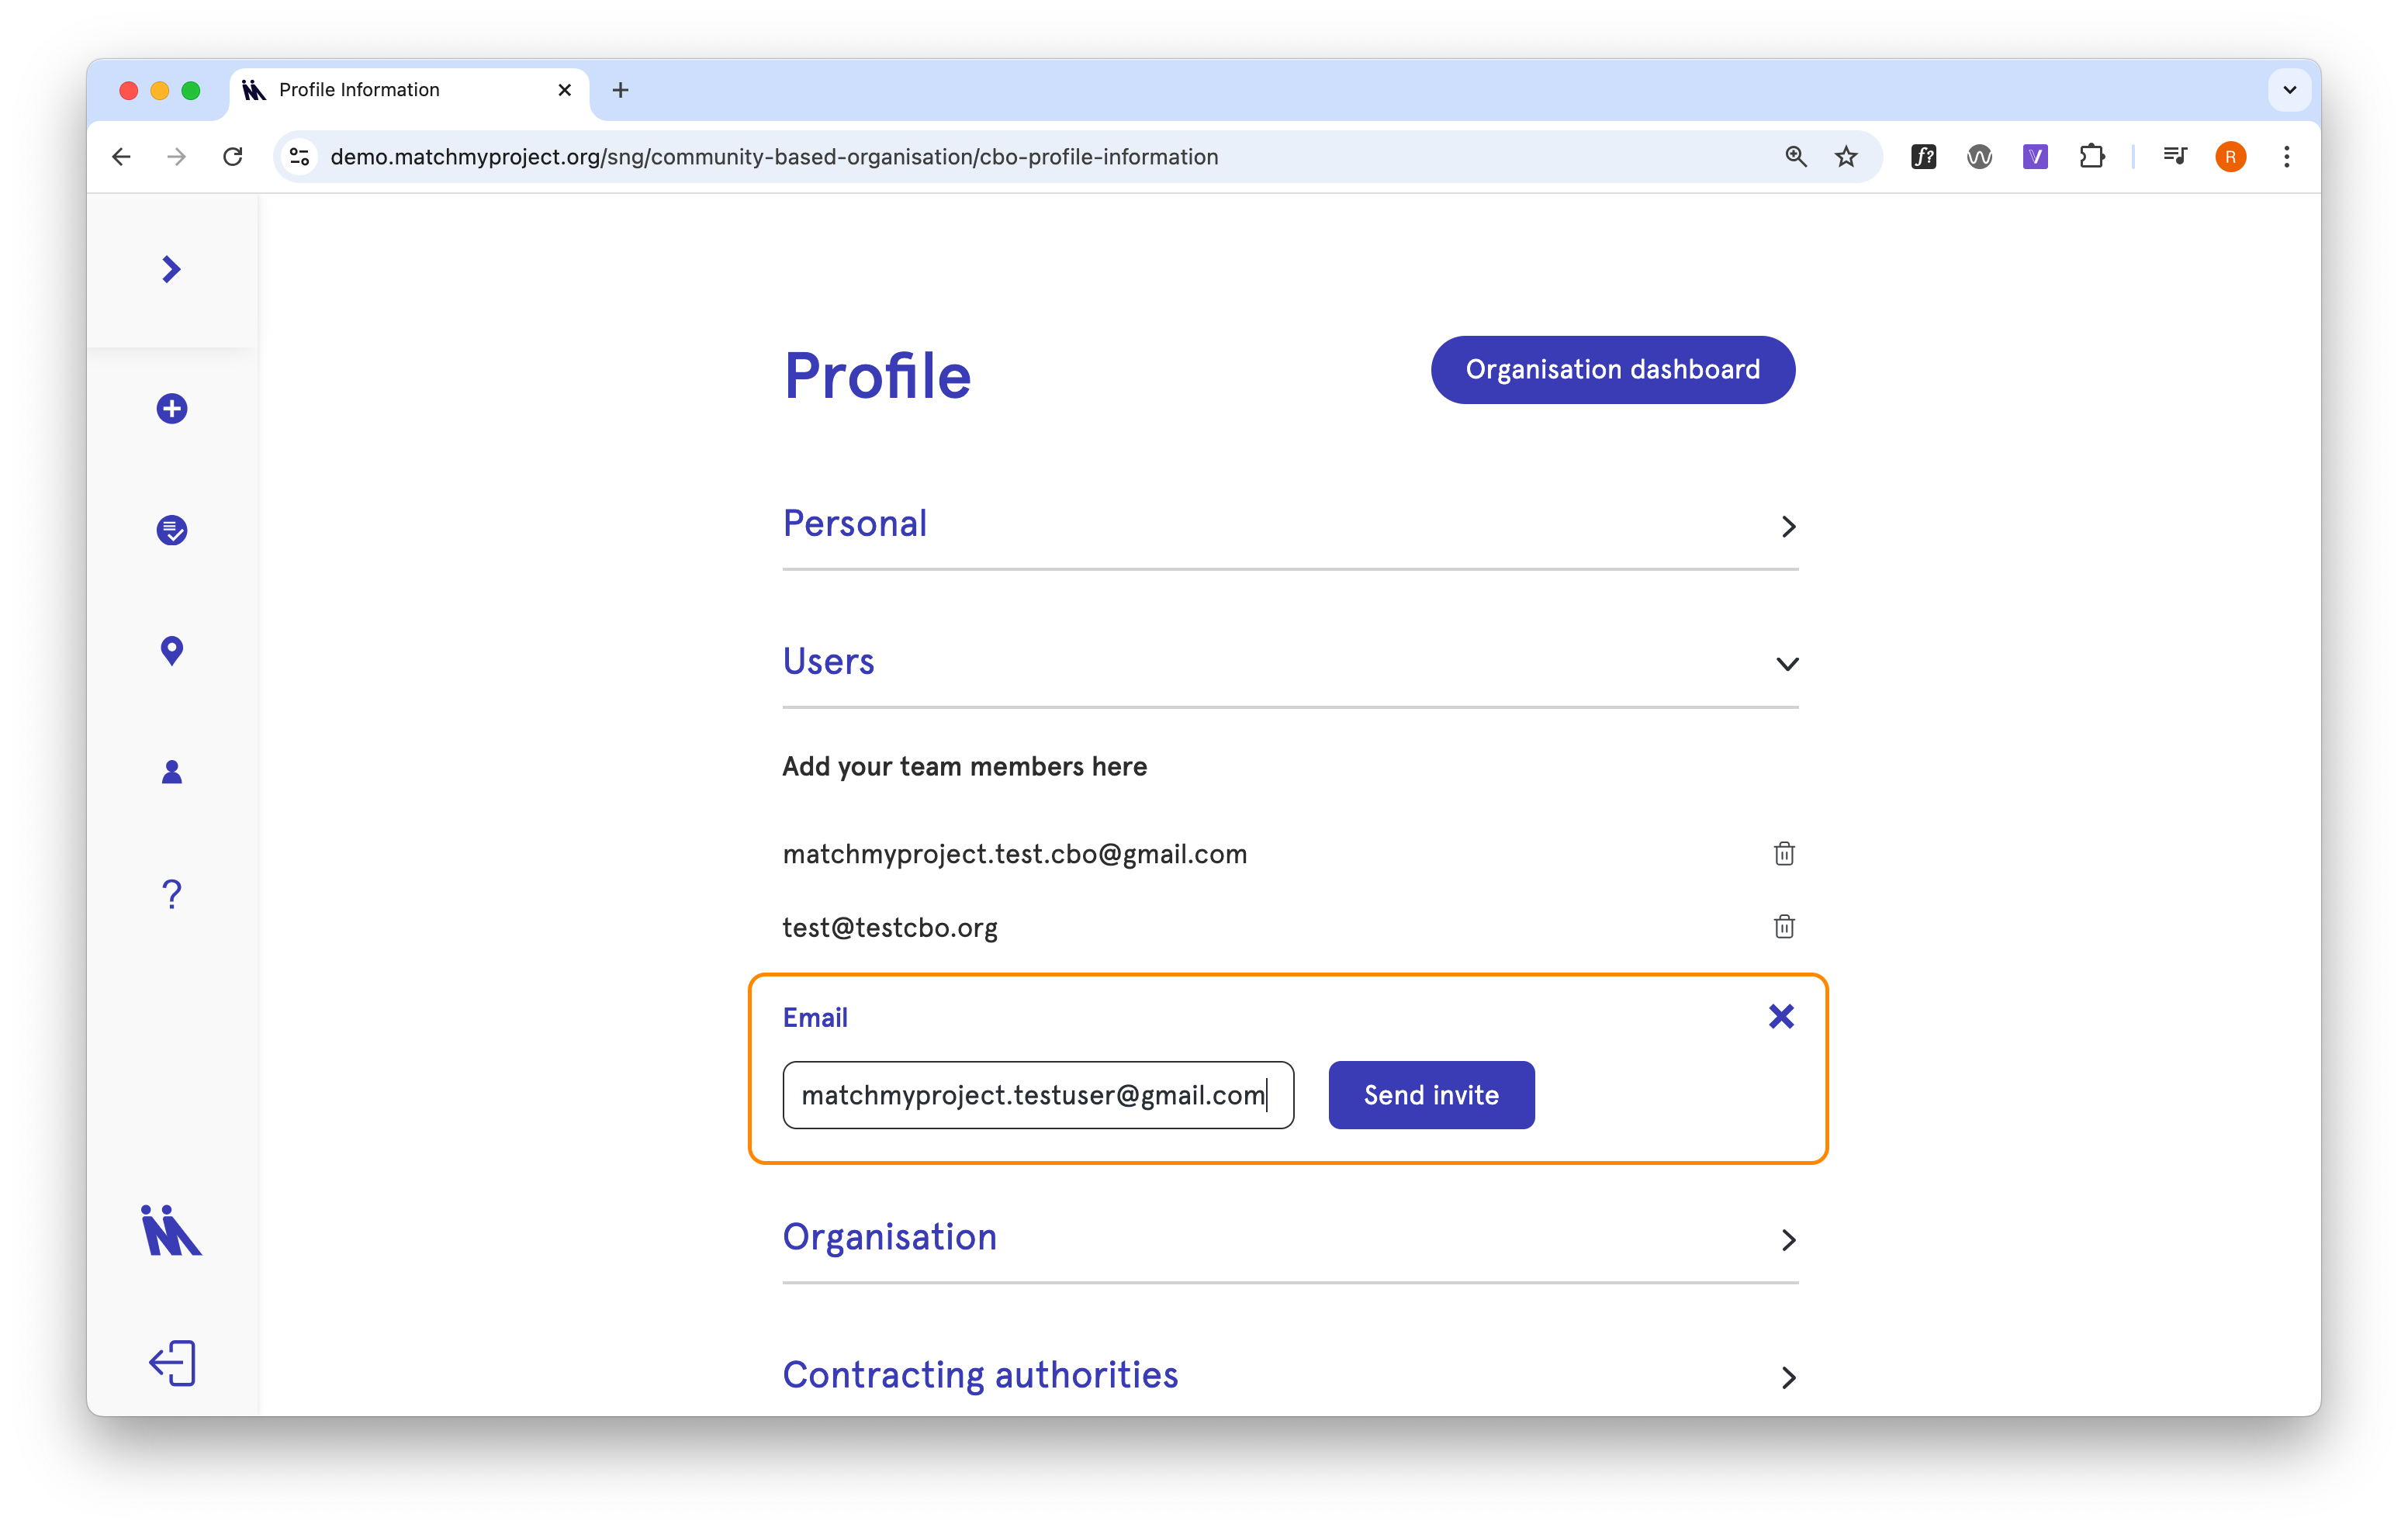This screenshot has height=1531, width=2408.
Task: Expand the sidebar with the chevron arrow
Action: pos(171,269)
